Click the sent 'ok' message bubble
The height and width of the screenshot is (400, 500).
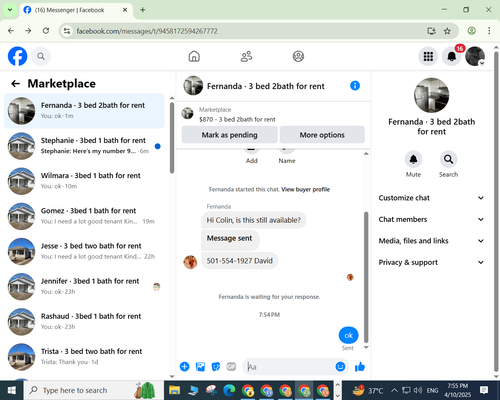point(348,335)
